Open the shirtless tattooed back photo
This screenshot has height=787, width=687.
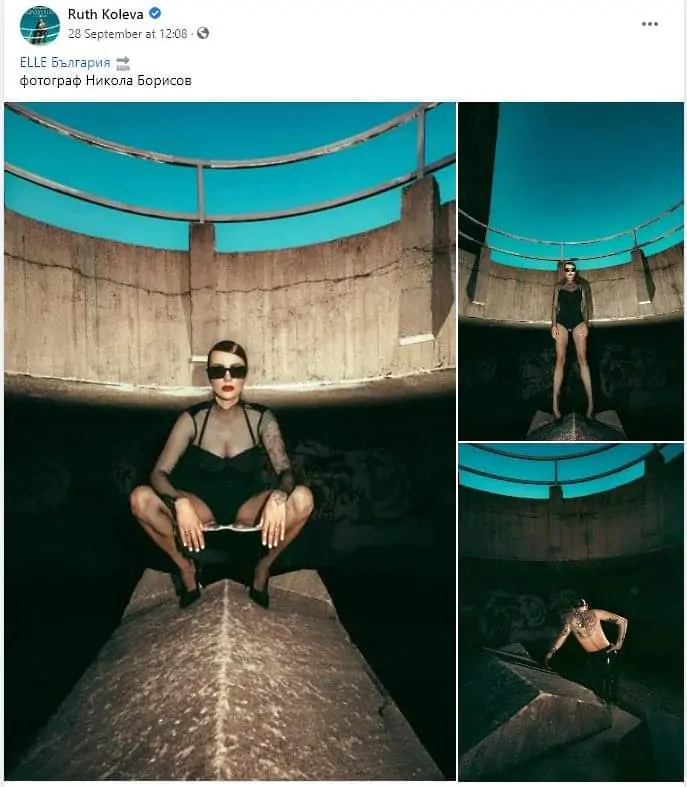point(571,612)
